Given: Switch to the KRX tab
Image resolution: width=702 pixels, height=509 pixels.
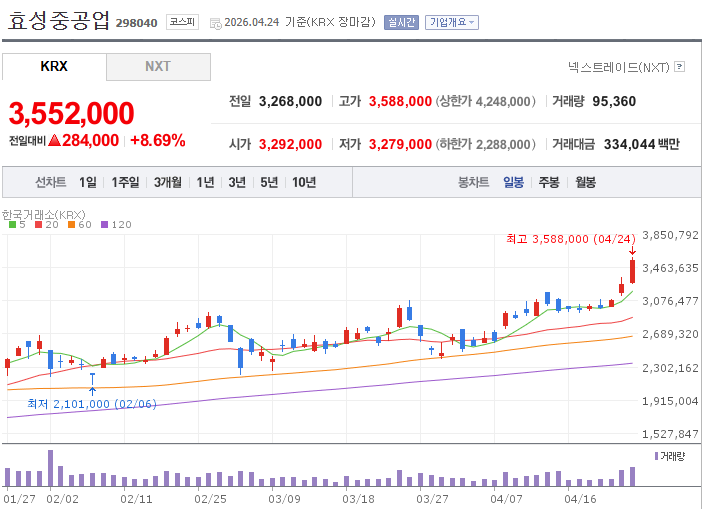Looking at the screenshot, I should 54,66.
